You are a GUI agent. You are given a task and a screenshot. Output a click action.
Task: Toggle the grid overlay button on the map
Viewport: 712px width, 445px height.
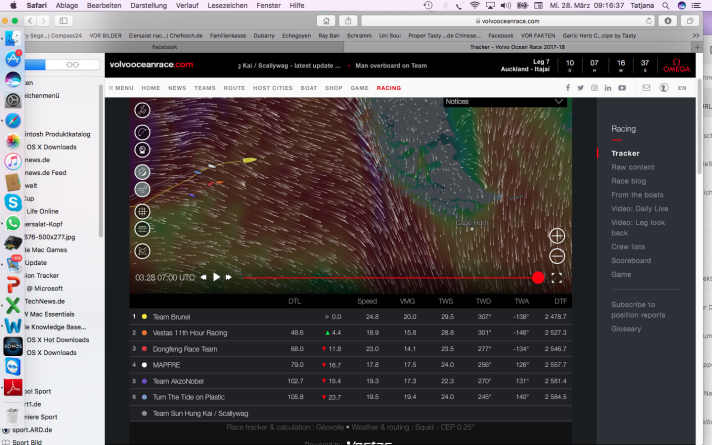(x=142, y=211)
